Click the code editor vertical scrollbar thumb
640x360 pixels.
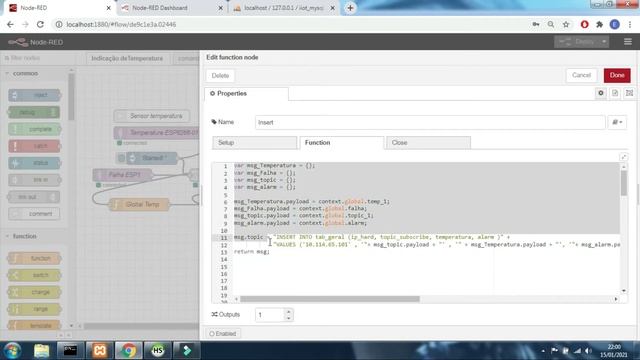[x=624, y=183]
